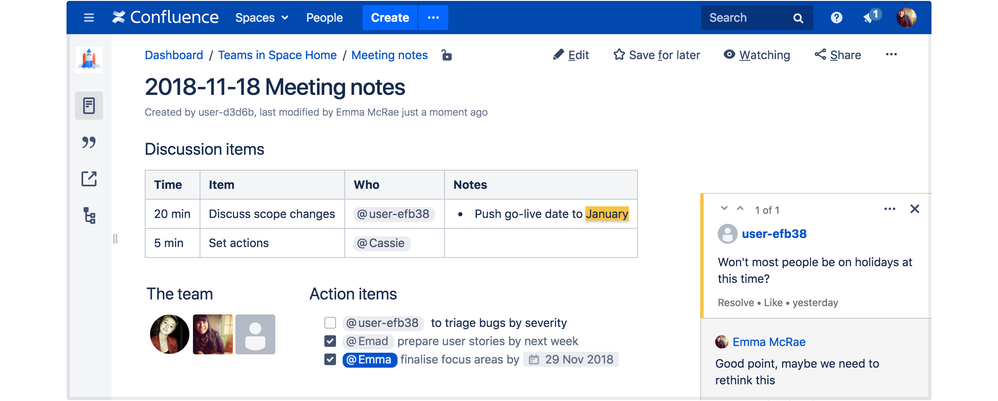Viewport: 998px width, 401px height.
Task: Toggle Watching for this page
Action: (757, 55)
